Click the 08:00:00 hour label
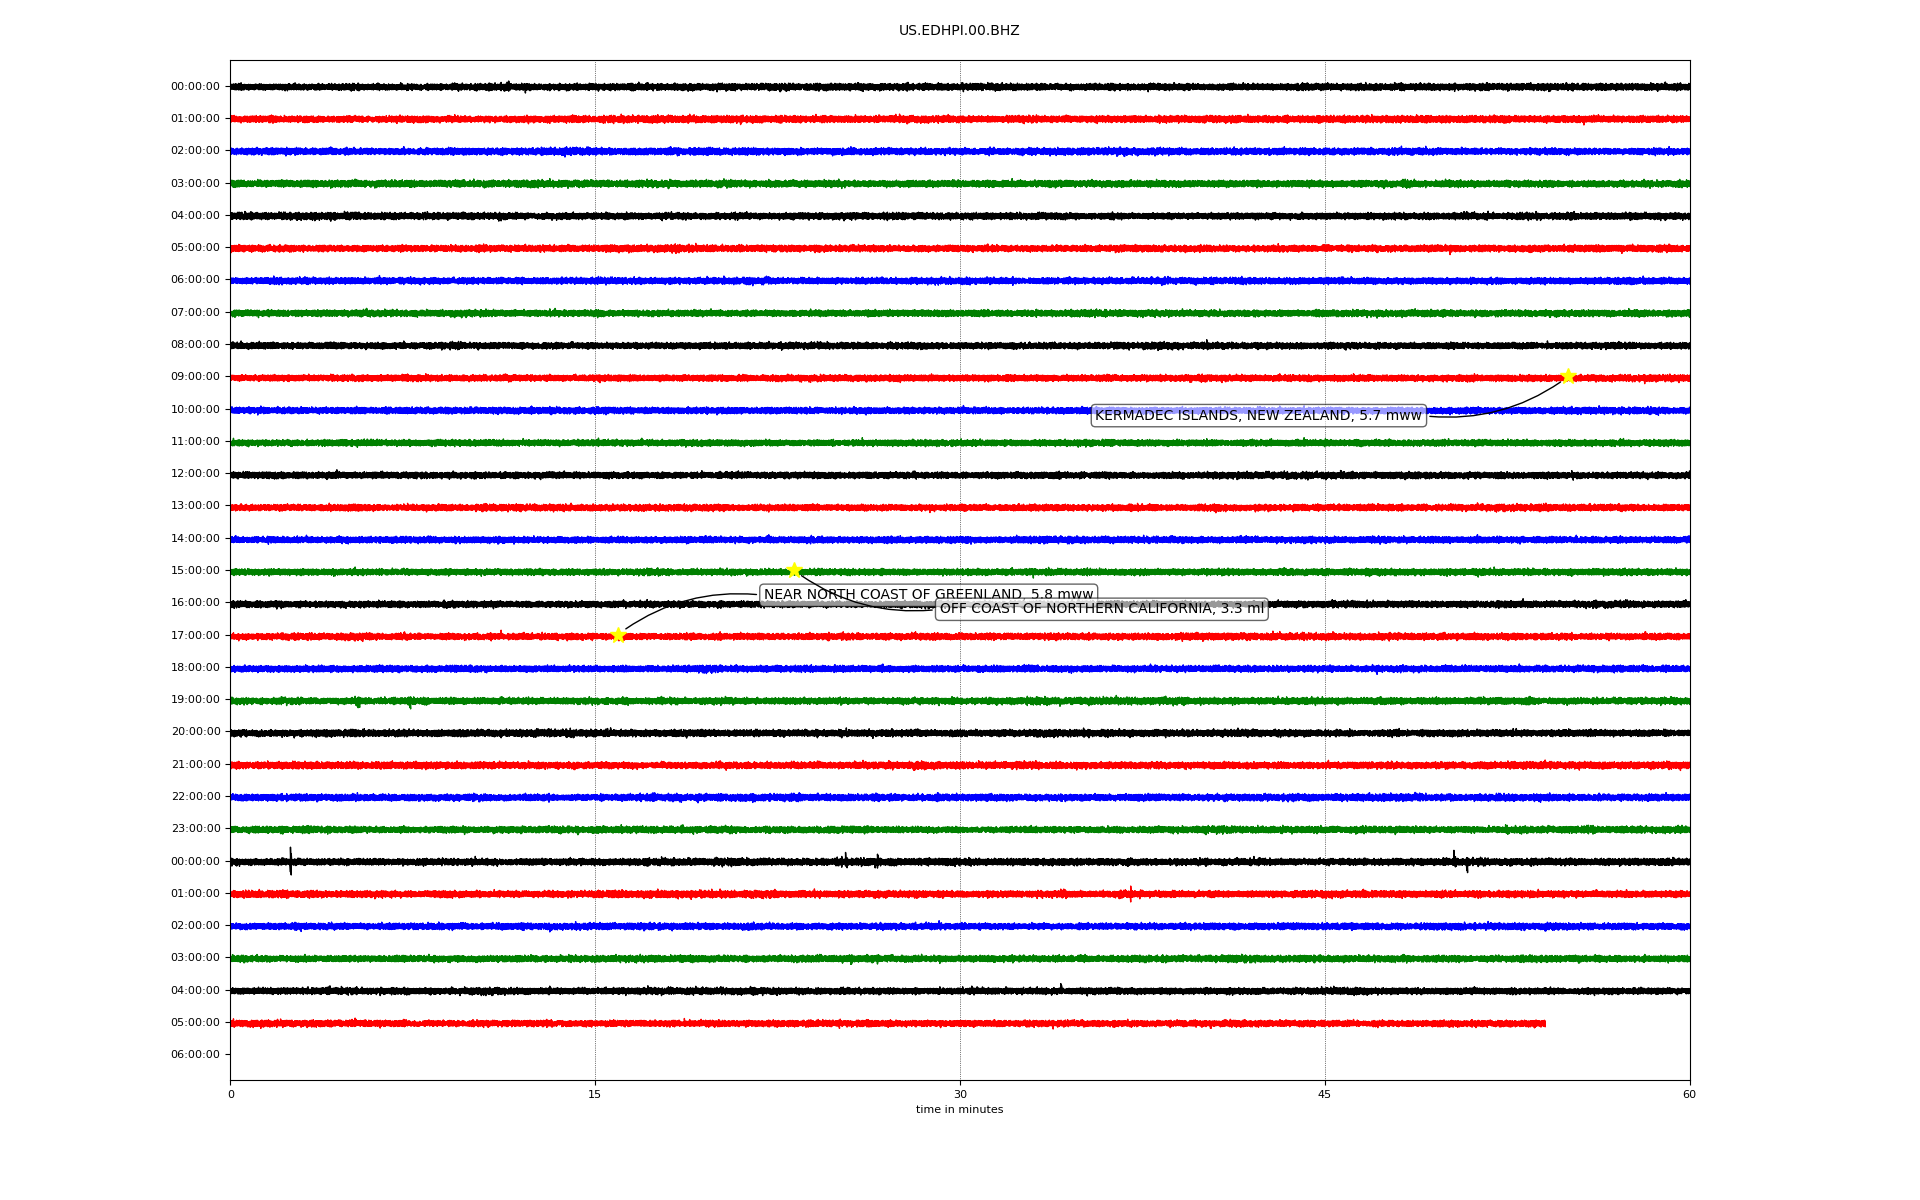 [195, 344]
